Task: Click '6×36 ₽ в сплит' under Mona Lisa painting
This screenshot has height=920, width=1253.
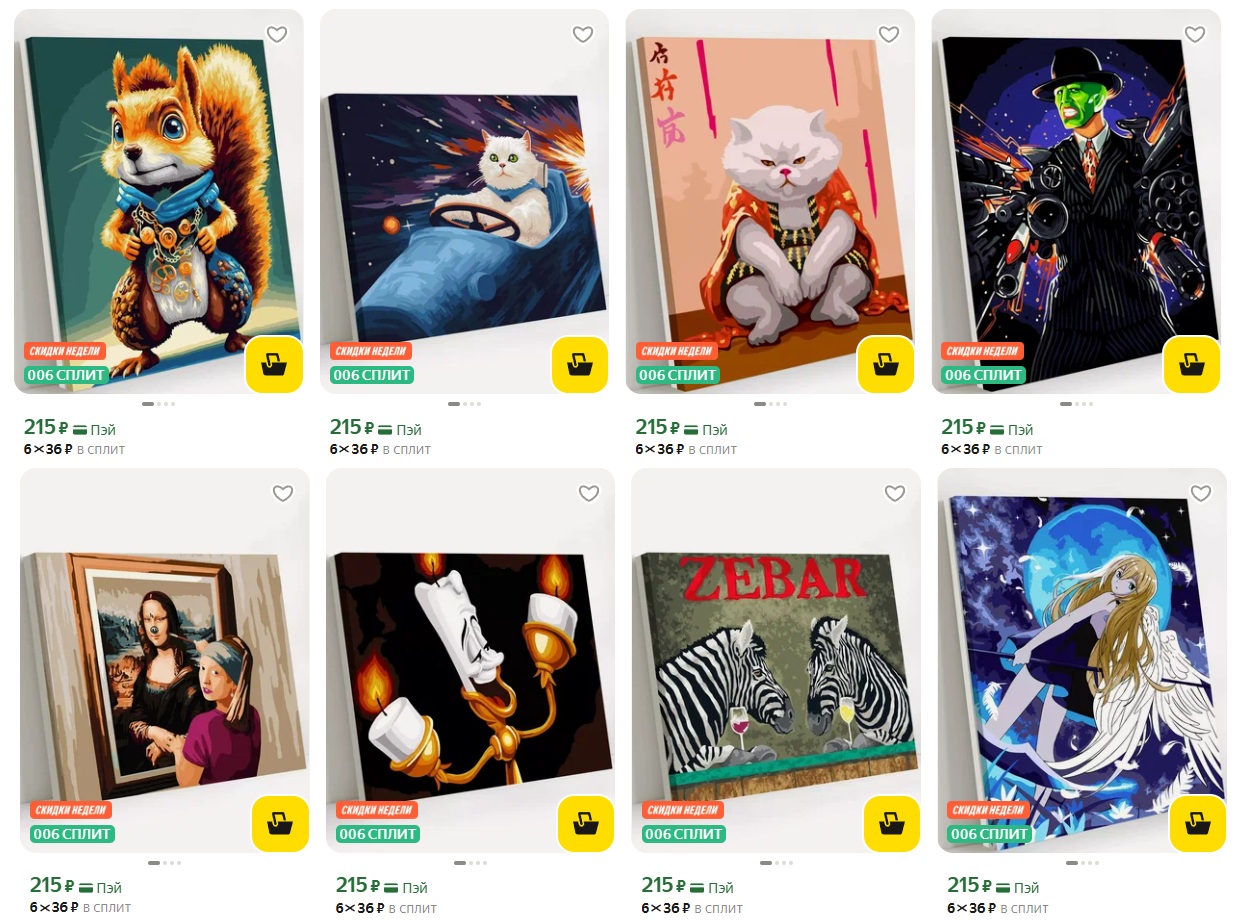Action: 81,908
